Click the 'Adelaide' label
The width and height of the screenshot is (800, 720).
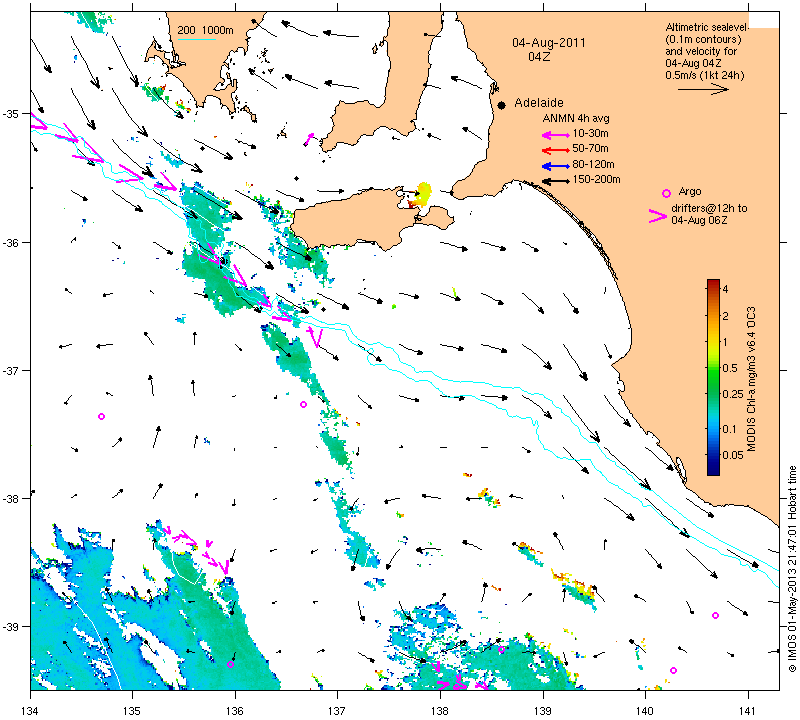[x=538, y=103]
